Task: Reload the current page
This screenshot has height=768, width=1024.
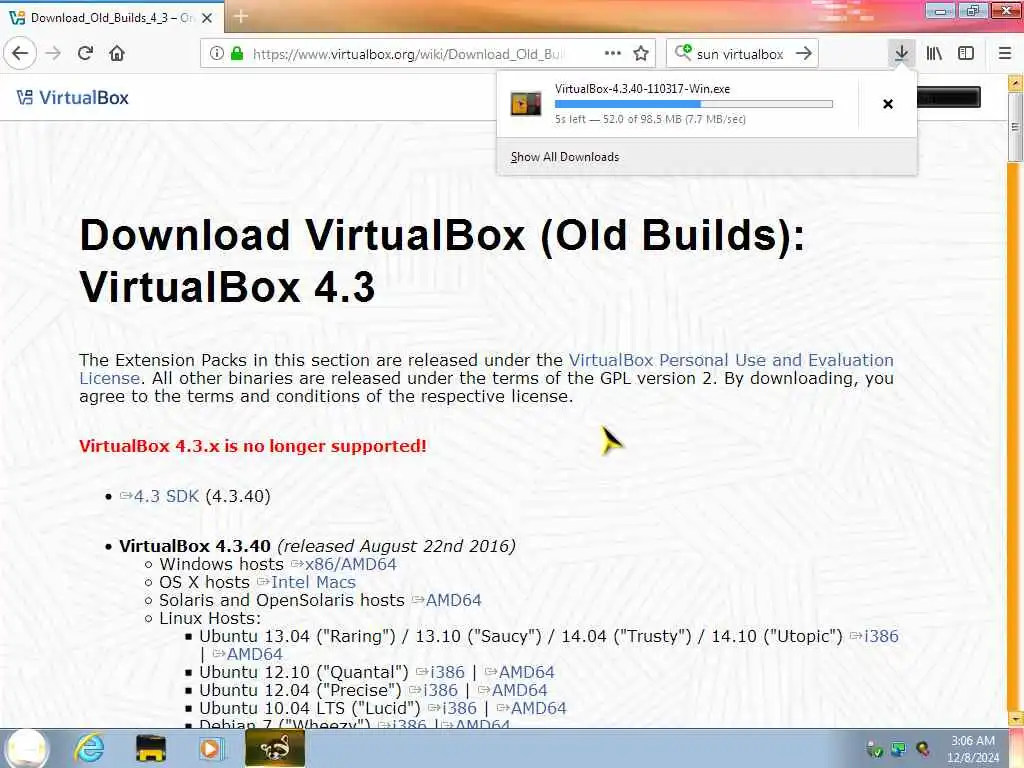Action: (x=86, y=54)
